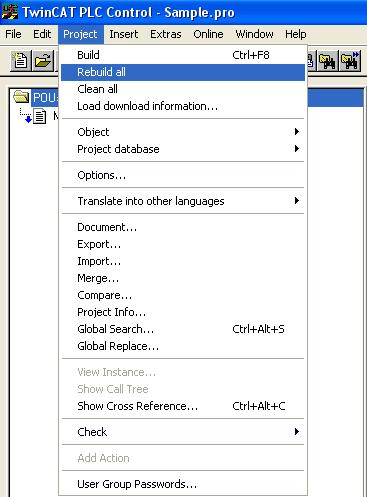Open the File menu

tap(13, 34)
